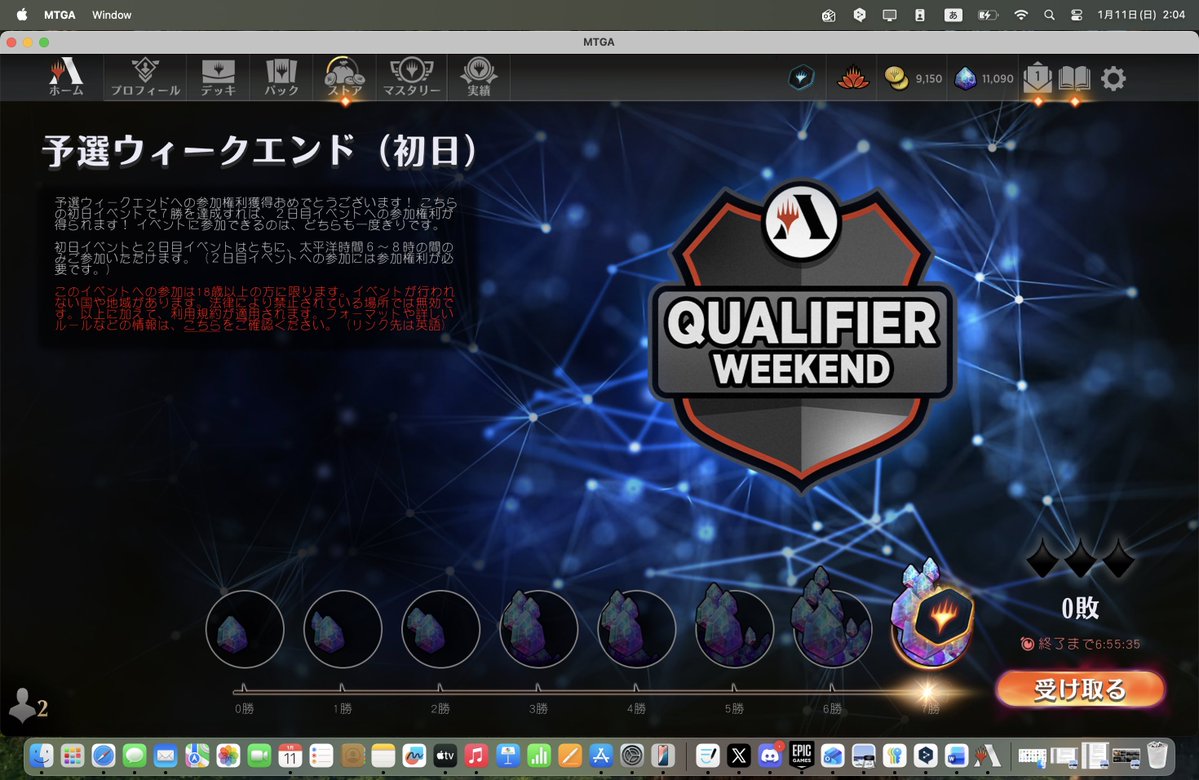Click the blue wildcard hexagon icon
Image resolution: width=1199 pixels, height=780 pixels.
coord(801,78)
